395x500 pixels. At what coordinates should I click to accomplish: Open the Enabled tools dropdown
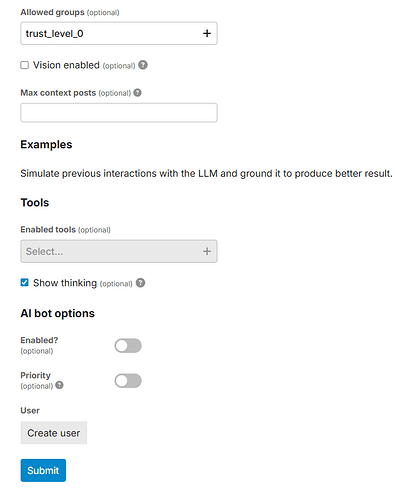[x=119, y=251]
